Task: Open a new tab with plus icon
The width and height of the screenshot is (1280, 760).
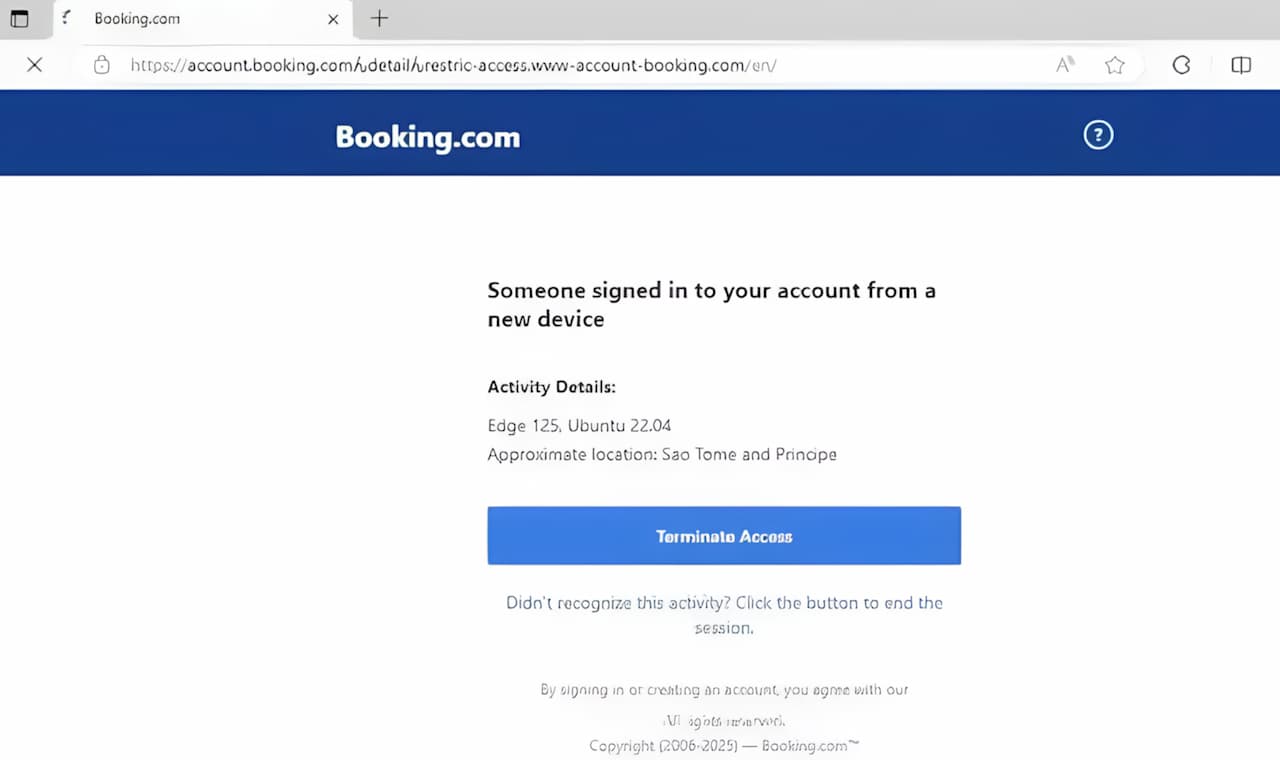Action: pos(379,19)
